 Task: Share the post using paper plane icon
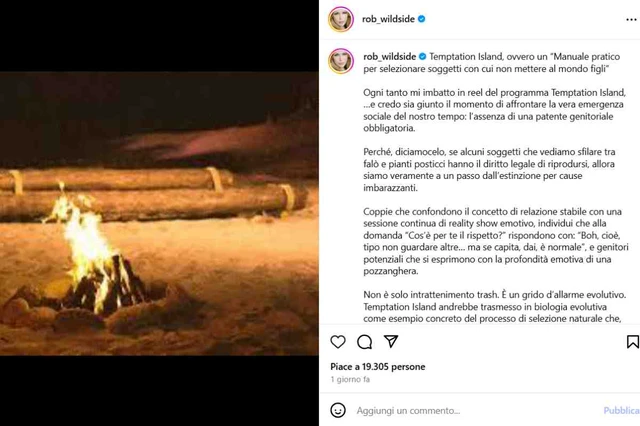(391, 341)
